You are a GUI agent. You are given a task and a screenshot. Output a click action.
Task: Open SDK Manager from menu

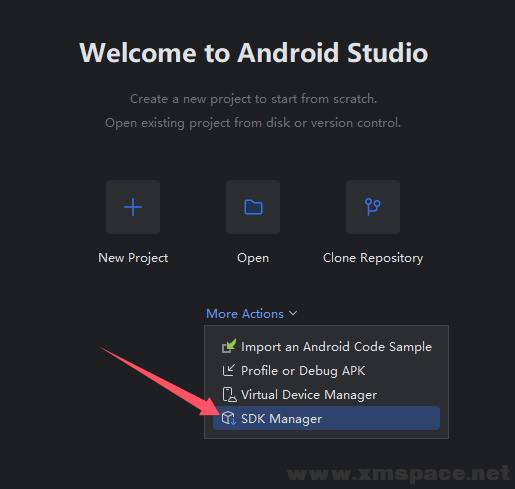pyautogui.click(x=326, y=418)
